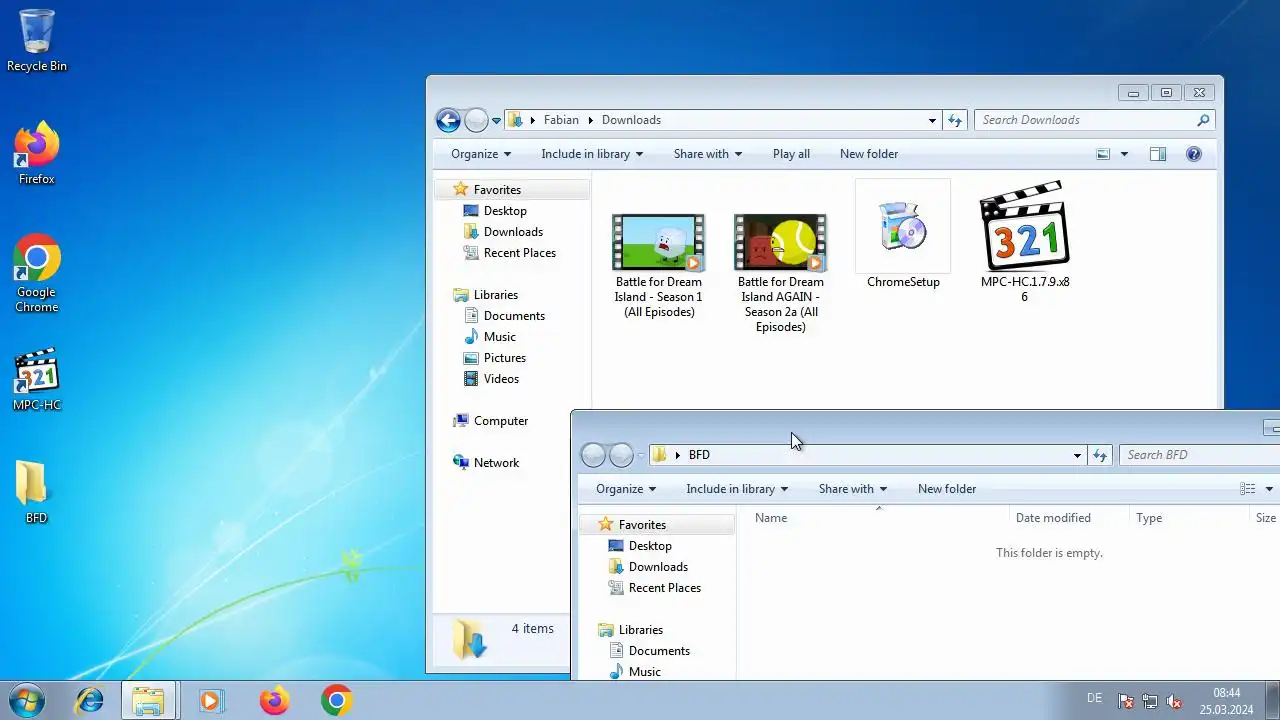The width and height of the screenshot is (1280, 720).
Task: Change view icon in BFD window
Action: tap(1247, 489)
